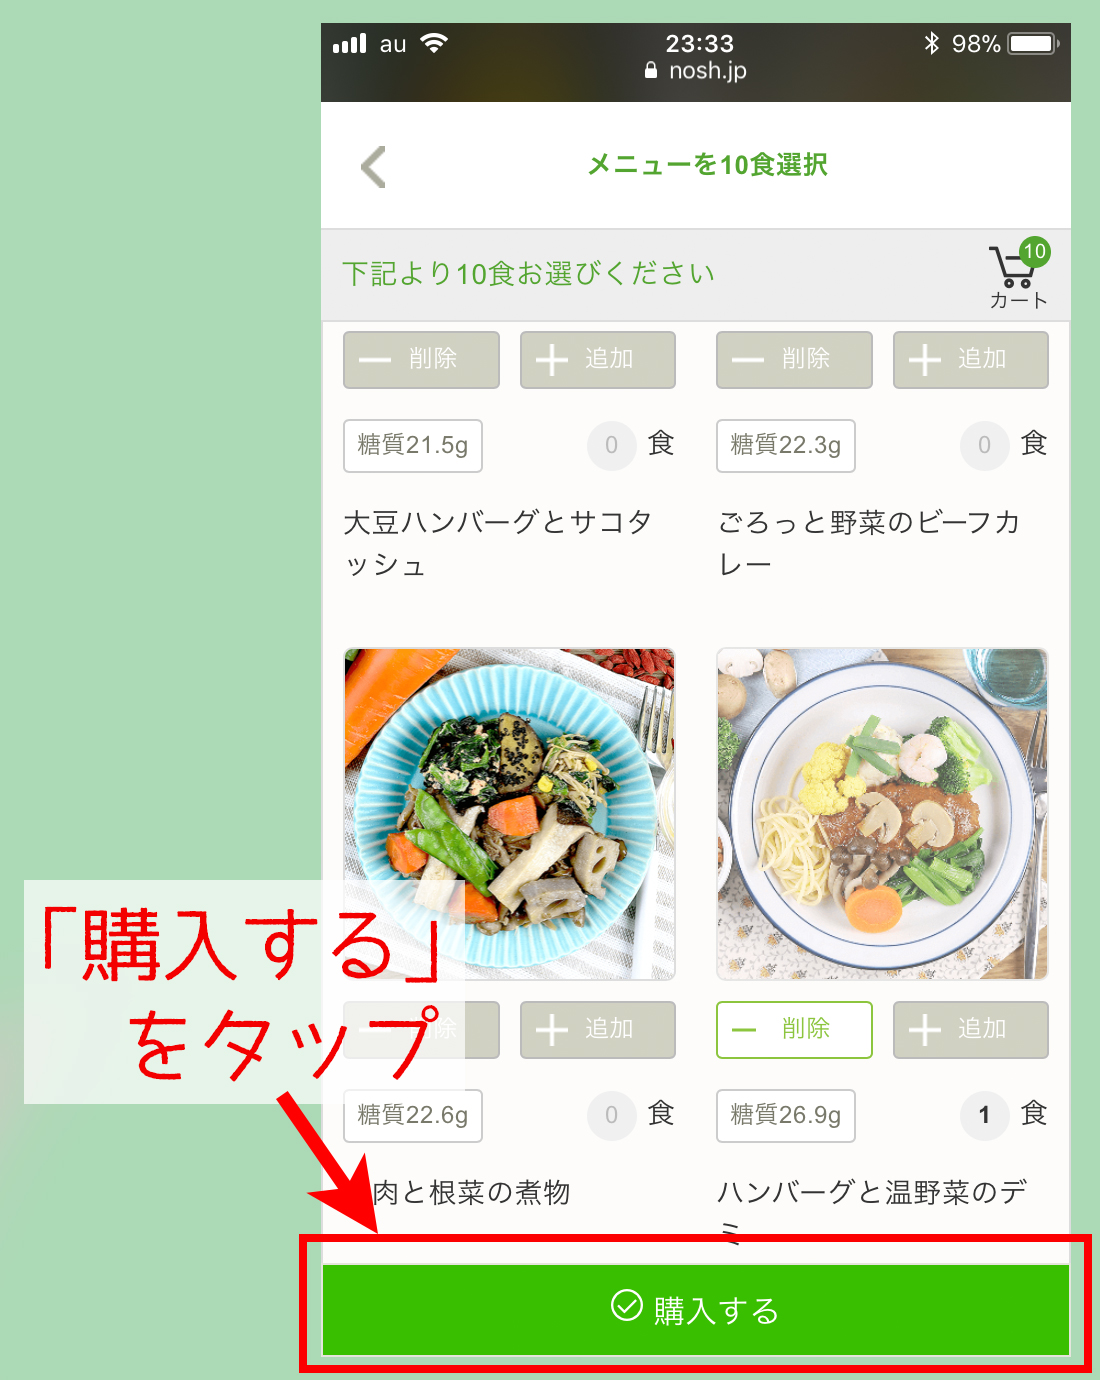Tap the battery icon in status bar

(1033, 44)
